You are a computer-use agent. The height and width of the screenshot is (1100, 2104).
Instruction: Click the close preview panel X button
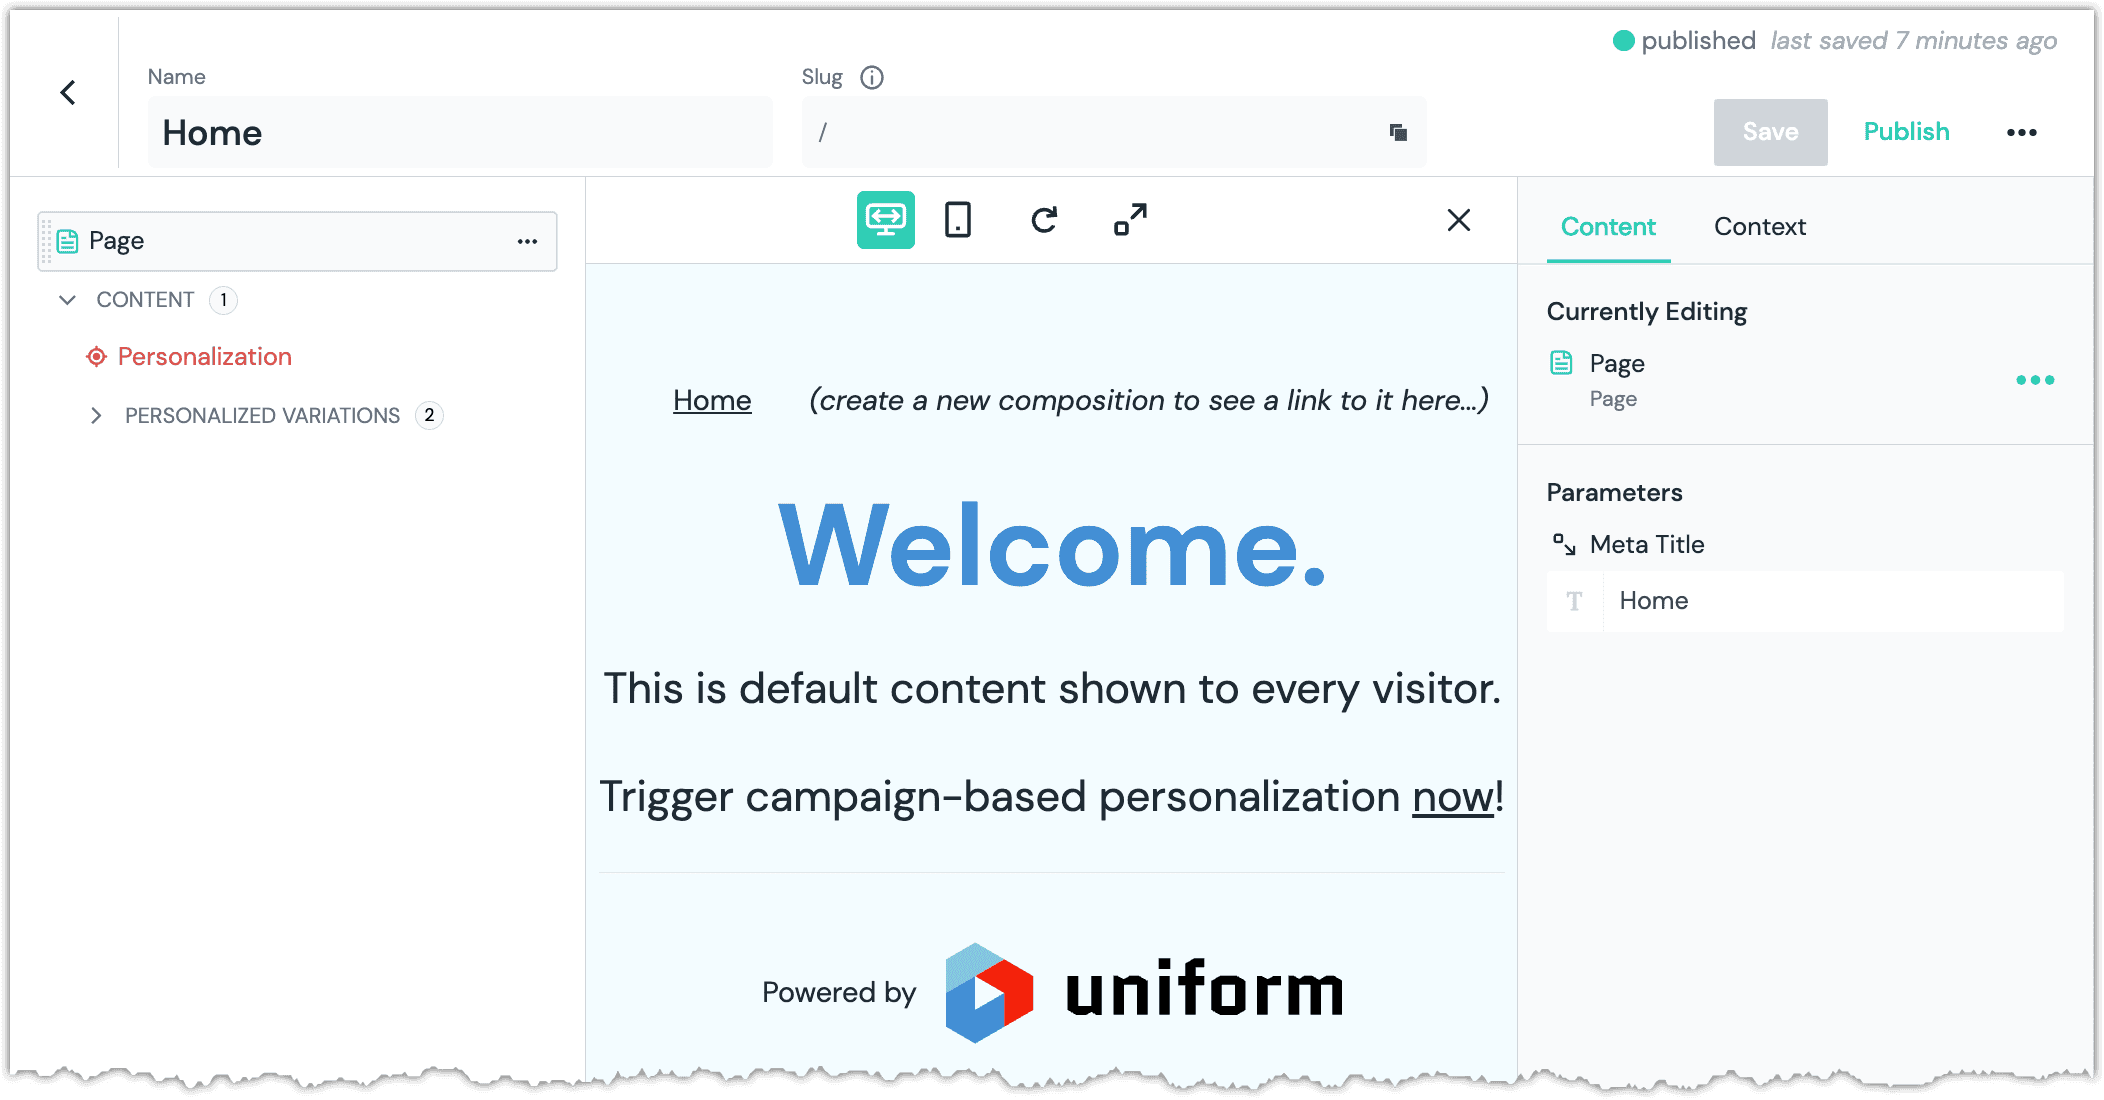tap(1458, 220)
